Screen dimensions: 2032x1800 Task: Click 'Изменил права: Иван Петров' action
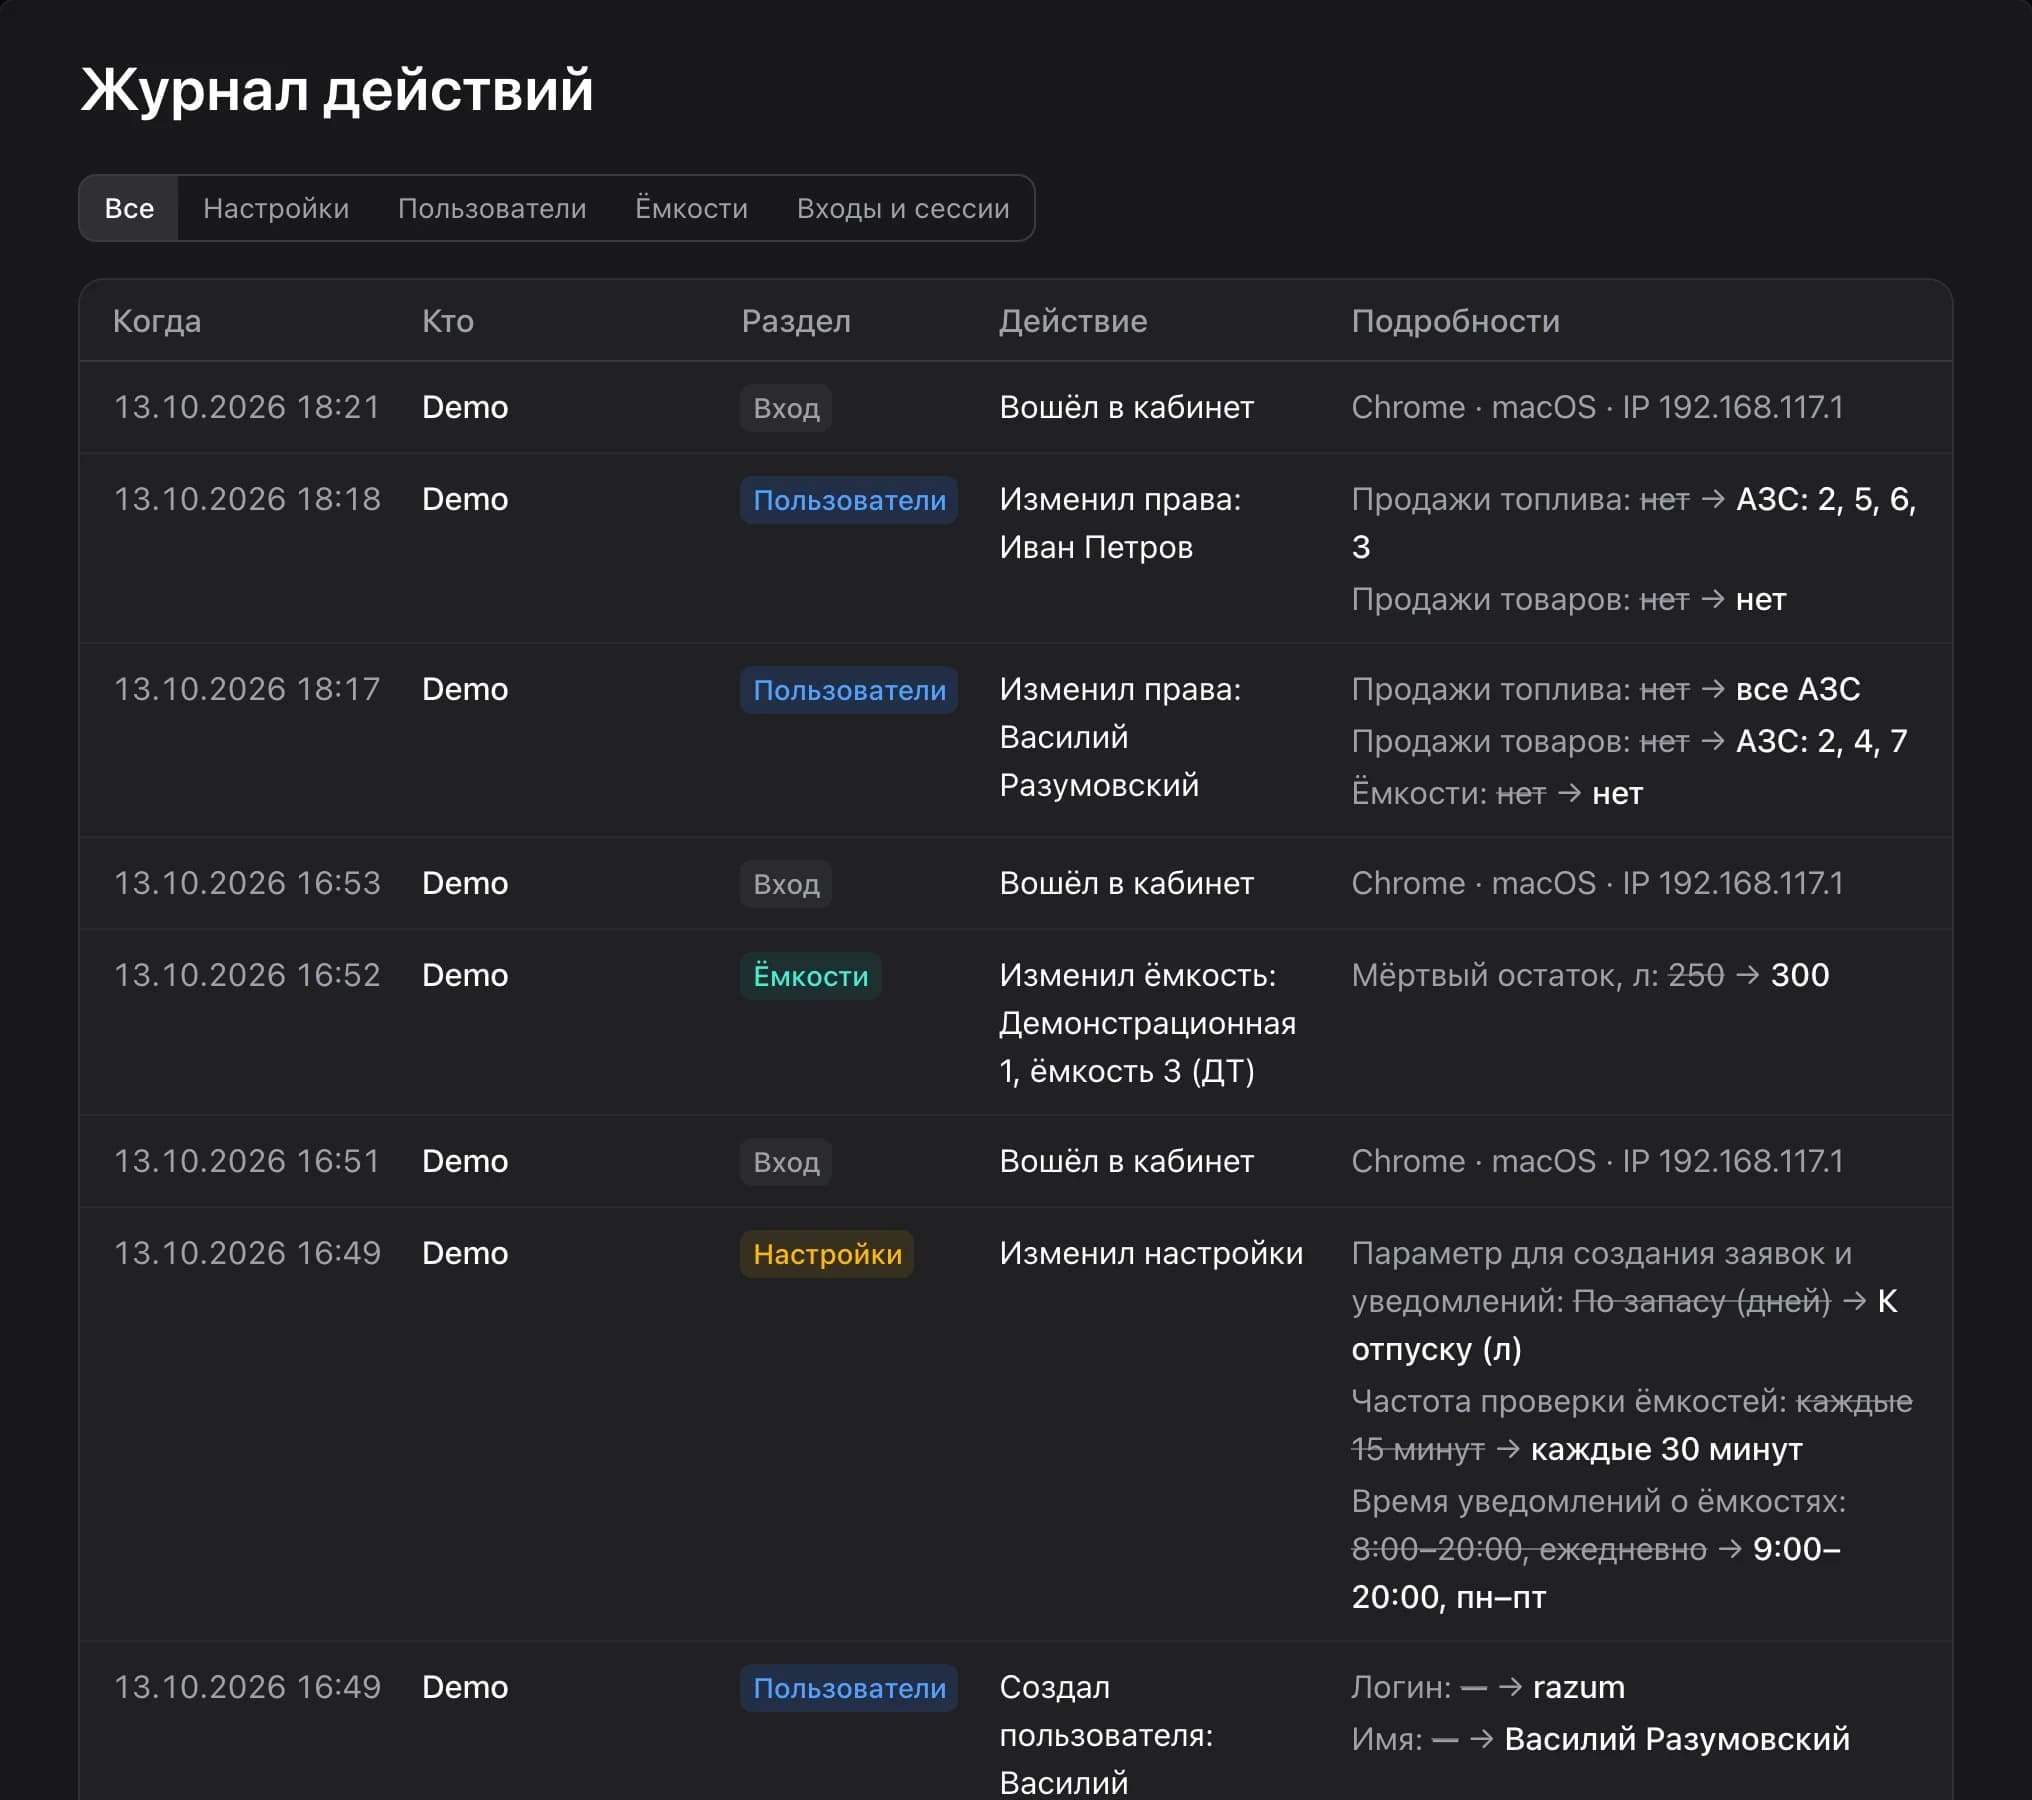1120,523
